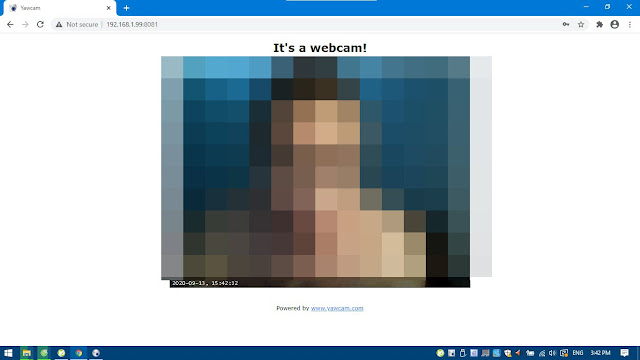This screenshot has width=640, height=360.
Task: Open File Explorer from the taskbar
Action: pos(27,353)
